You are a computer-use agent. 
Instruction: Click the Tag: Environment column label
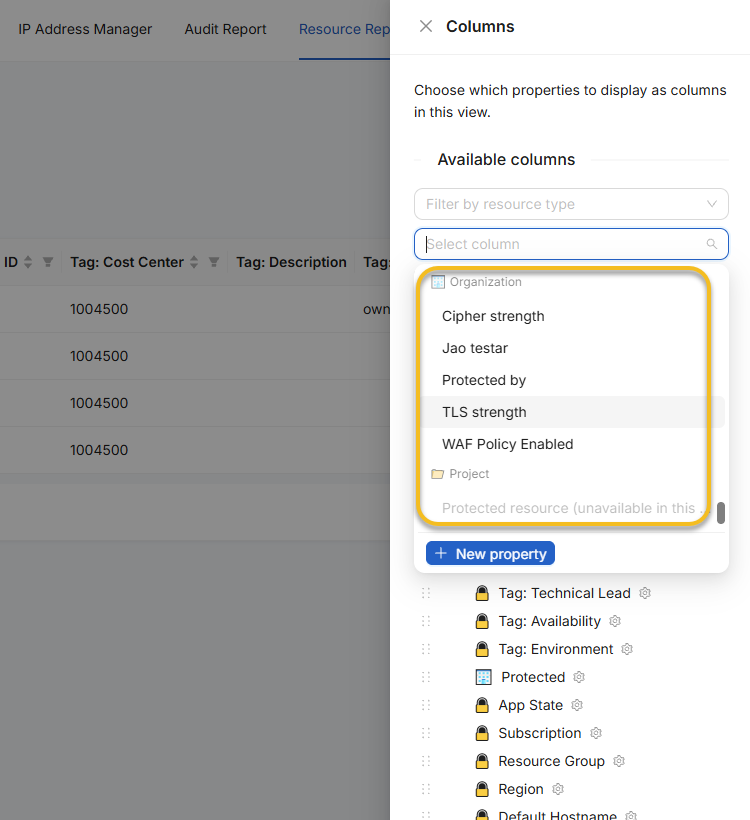[x=555, y=649]
